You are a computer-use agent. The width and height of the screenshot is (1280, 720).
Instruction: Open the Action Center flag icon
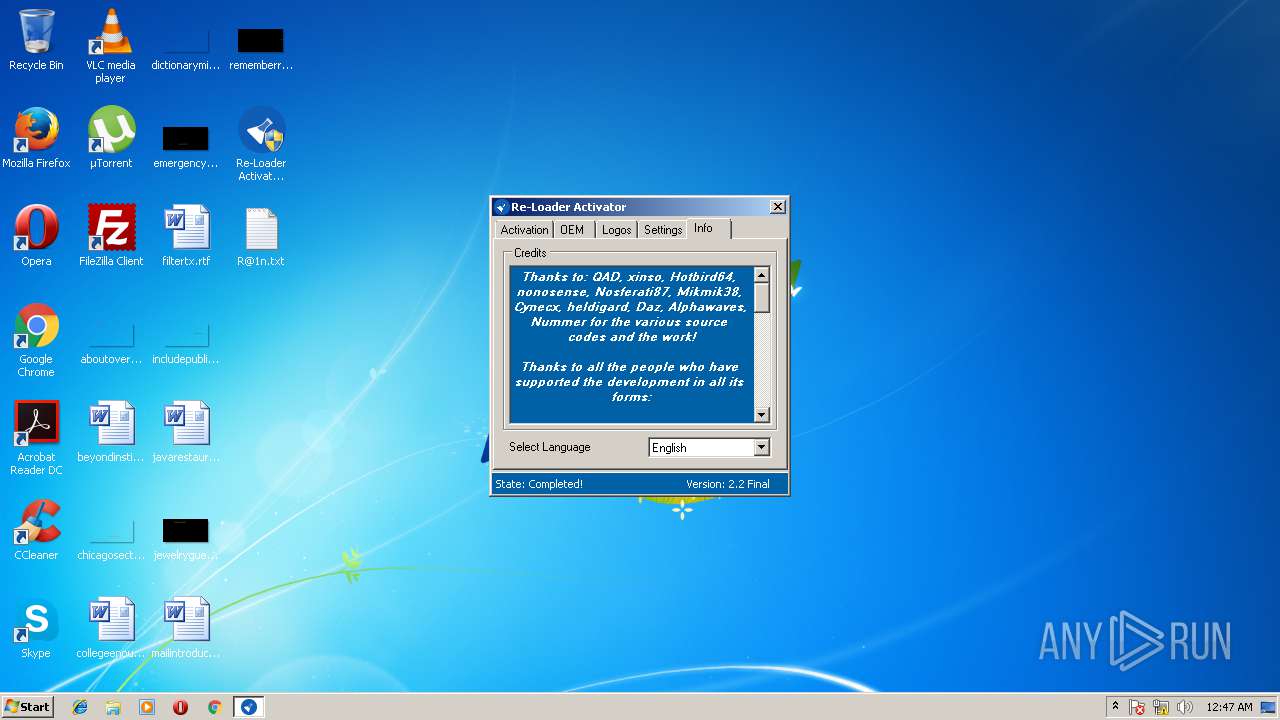[x=1137, y=707]
